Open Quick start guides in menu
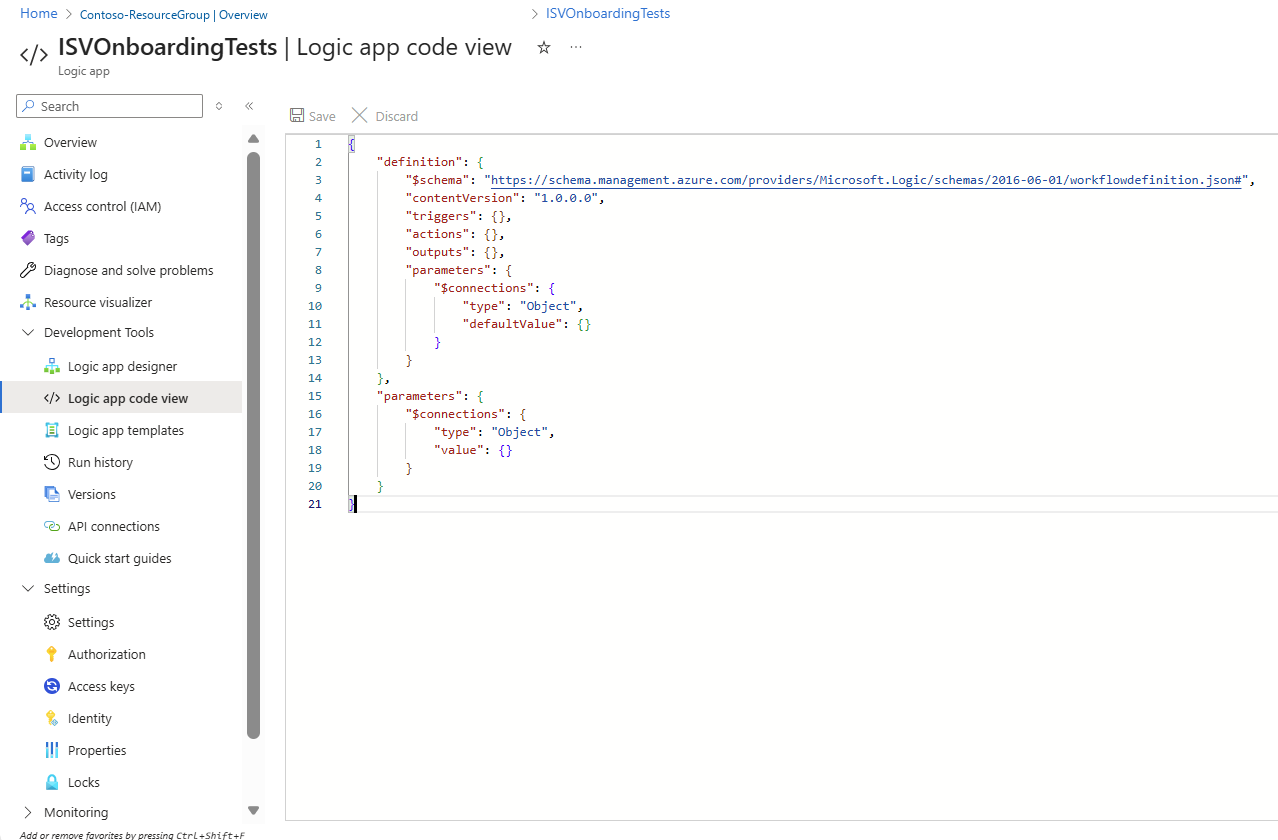This screenshot has height=840, width=1278. pos(121,558)
